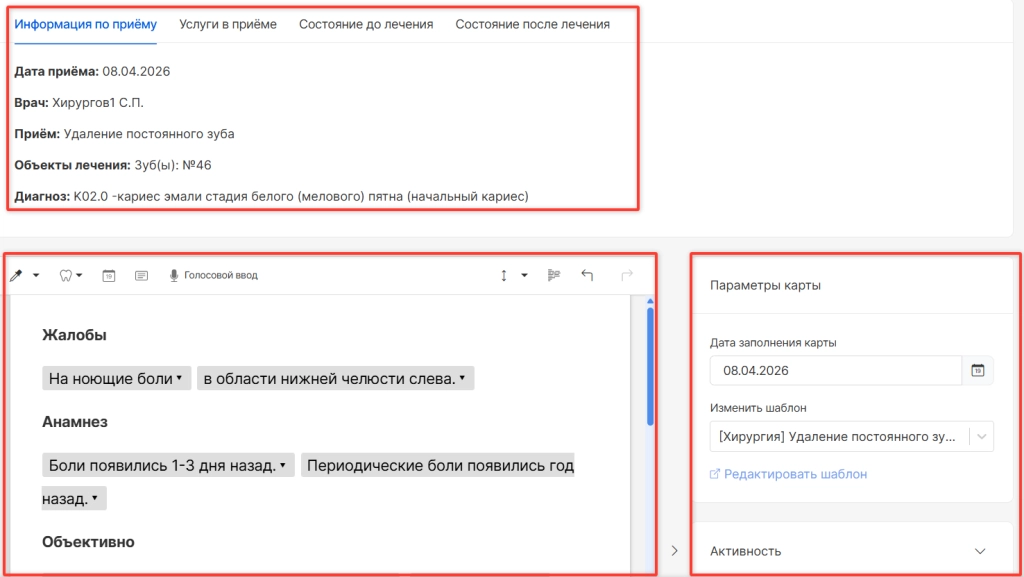Select the pen tool in editor toolbar

(x=16, y=275)
